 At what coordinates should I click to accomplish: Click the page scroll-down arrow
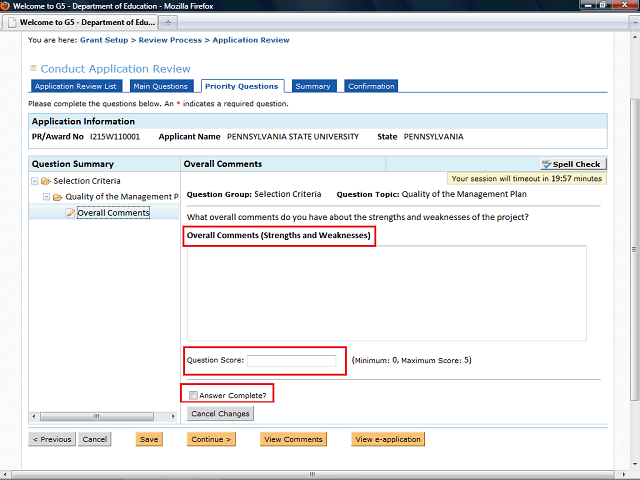click(x=634, y=464)
